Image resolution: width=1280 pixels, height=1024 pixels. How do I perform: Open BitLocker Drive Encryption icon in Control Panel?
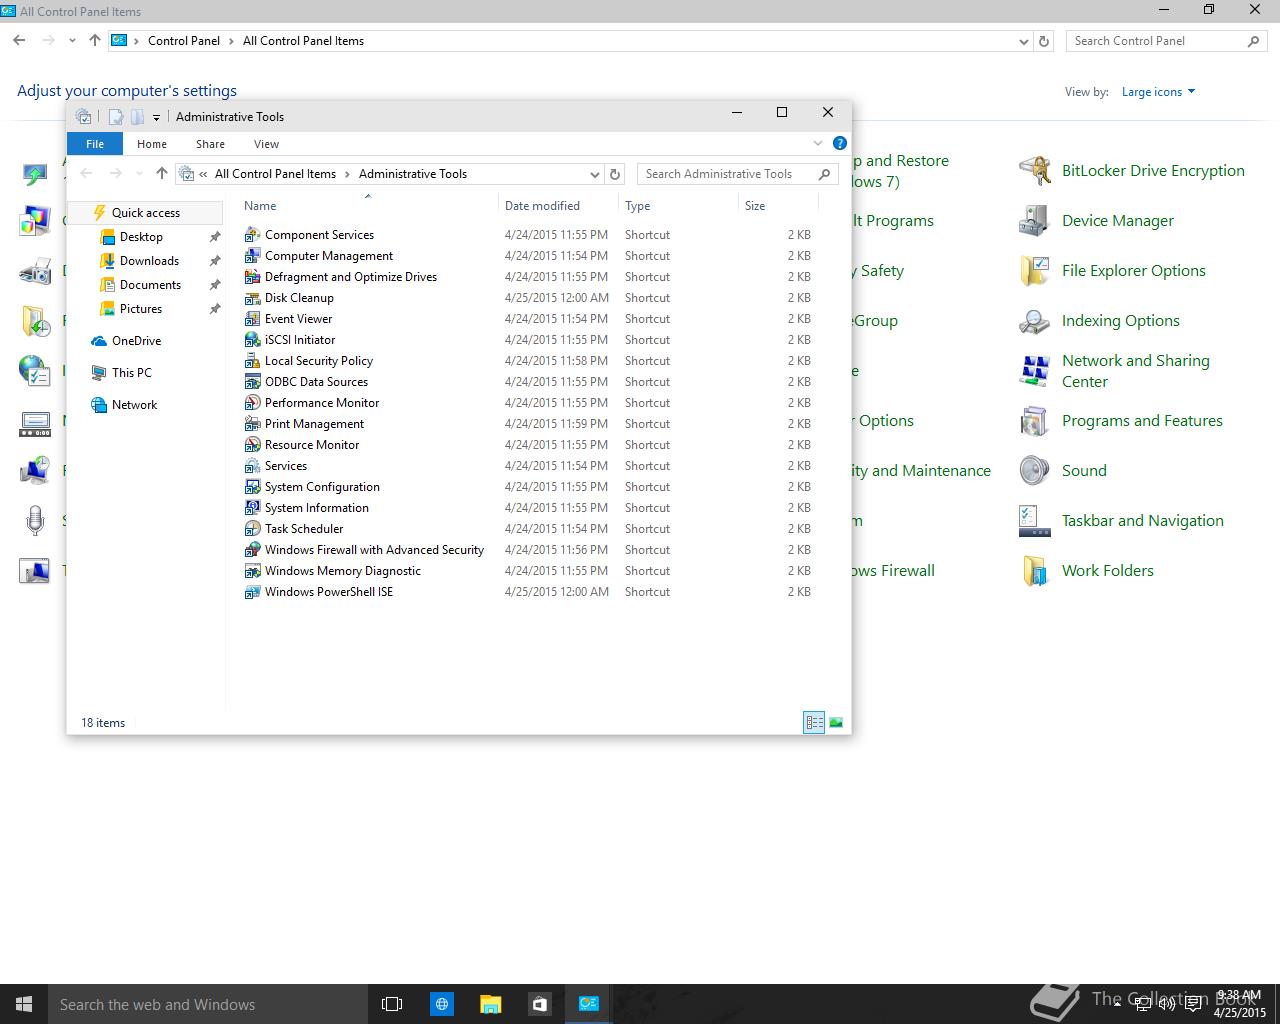pos(1034,171)
